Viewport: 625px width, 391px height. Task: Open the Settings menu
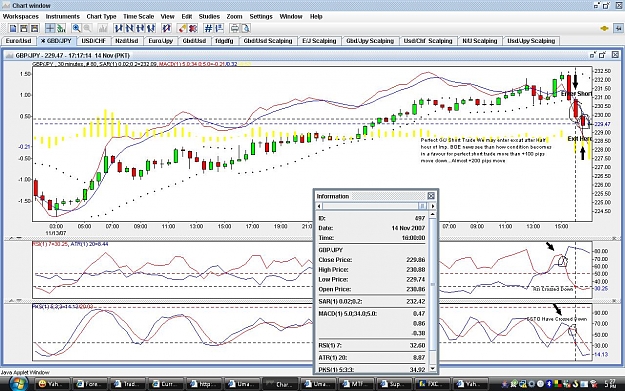261,16
